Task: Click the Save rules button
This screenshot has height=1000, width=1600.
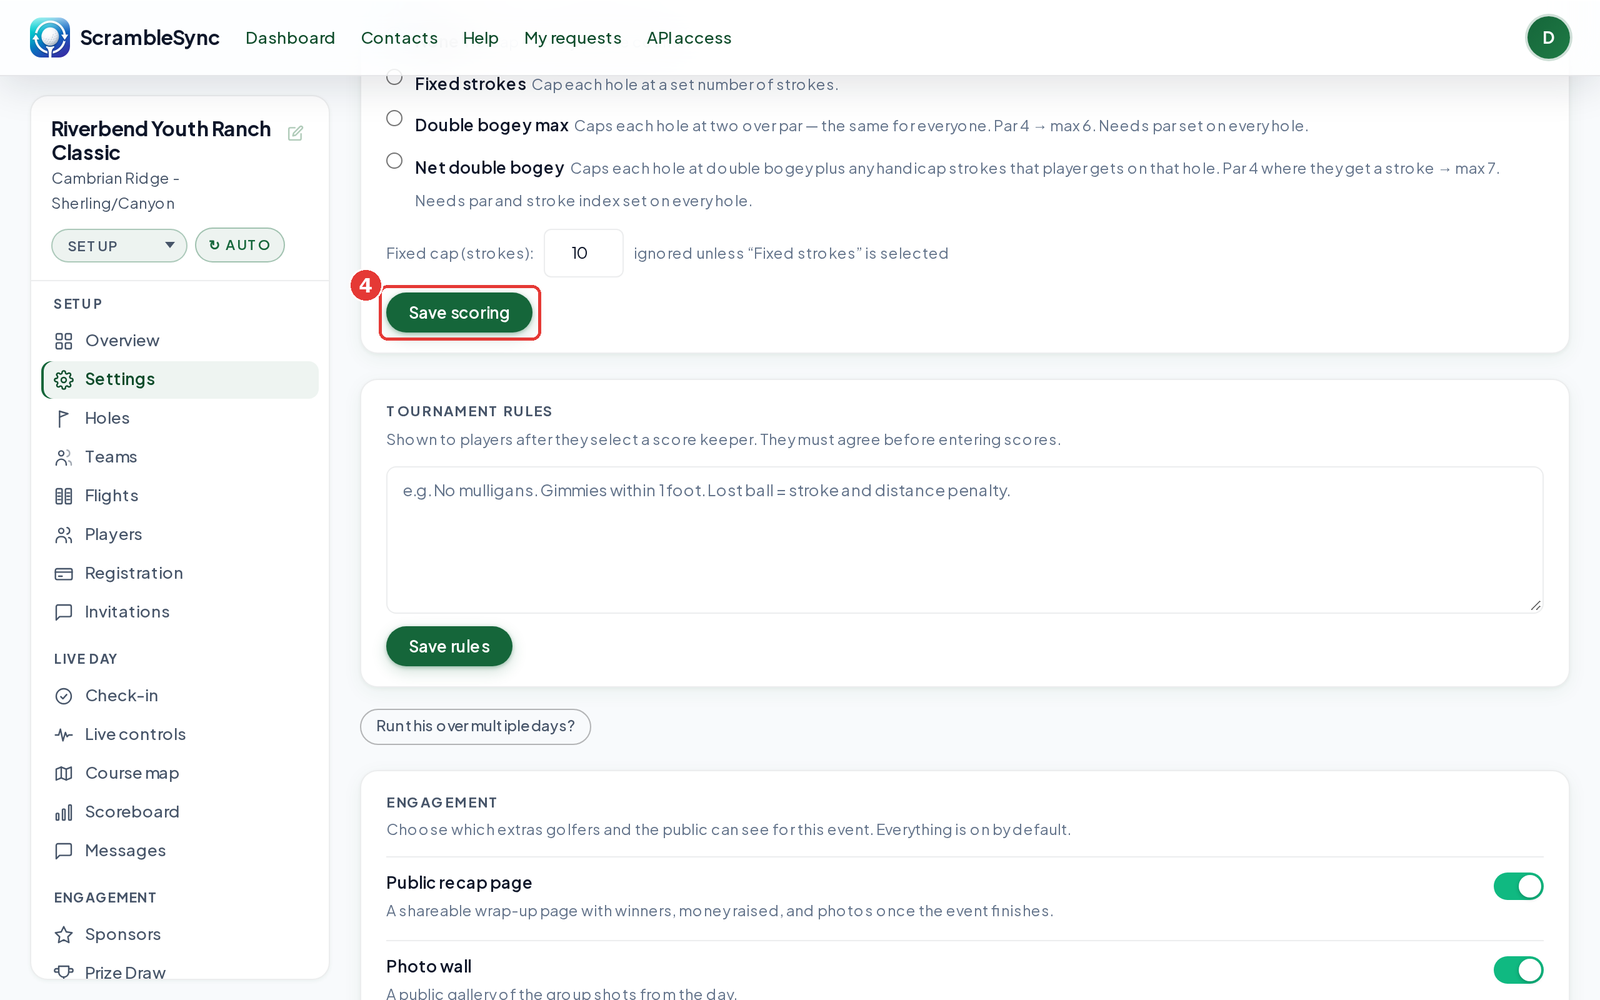Action: pos(449,647)
